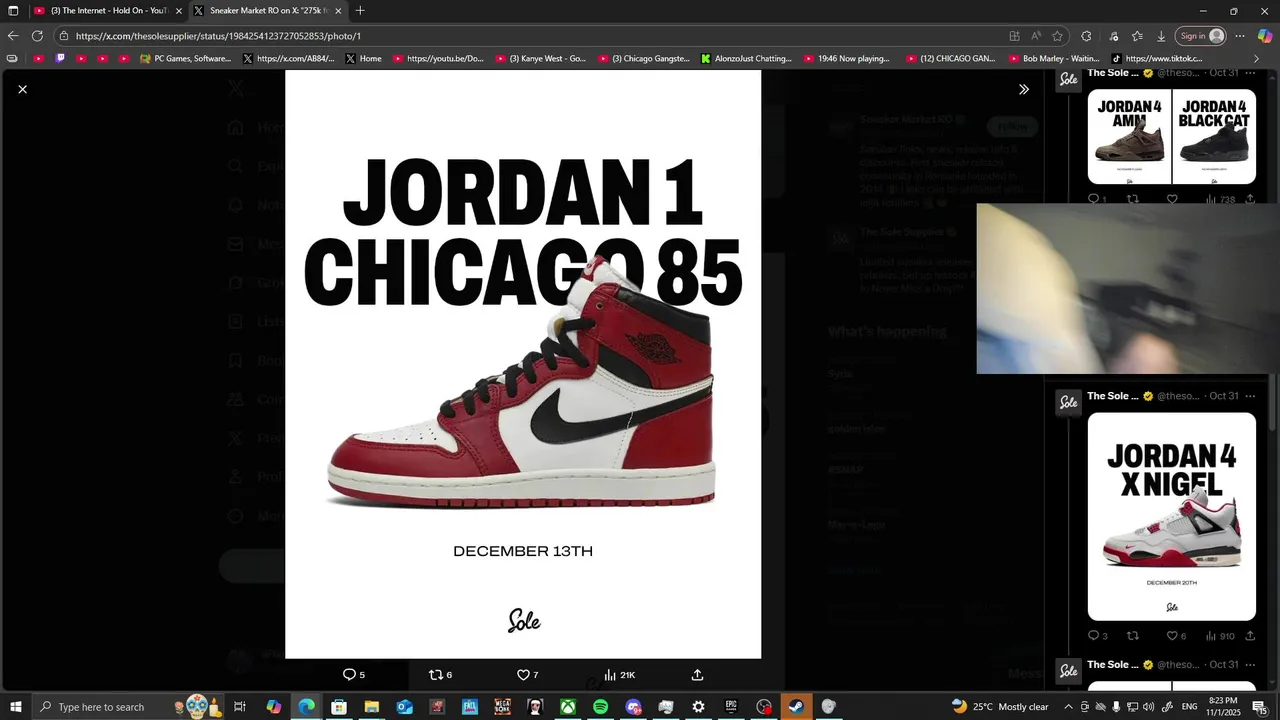Open the Jordan 4 AMM thumbnail
The height and width of the screenshot is (720, 1280).
tap(1129, 136)
